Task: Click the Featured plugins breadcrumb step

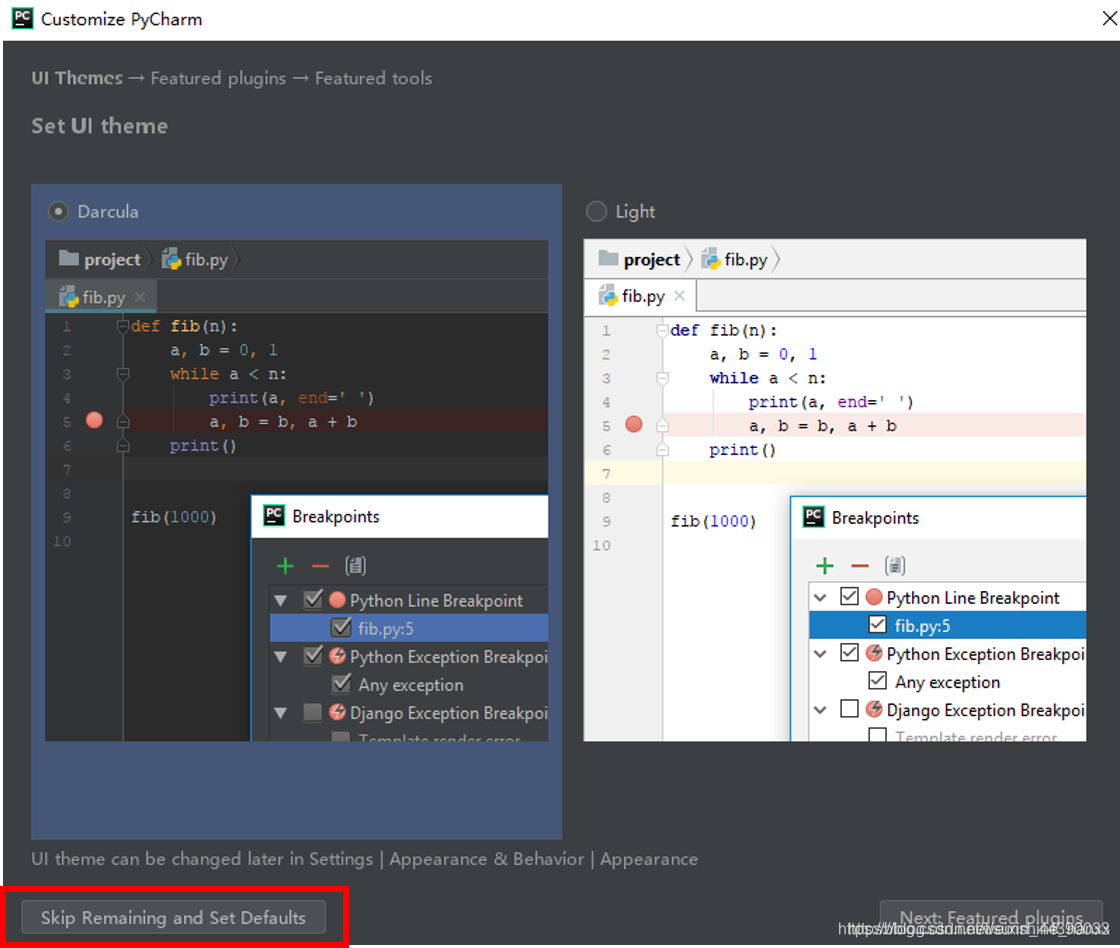Action: [218, 78]
